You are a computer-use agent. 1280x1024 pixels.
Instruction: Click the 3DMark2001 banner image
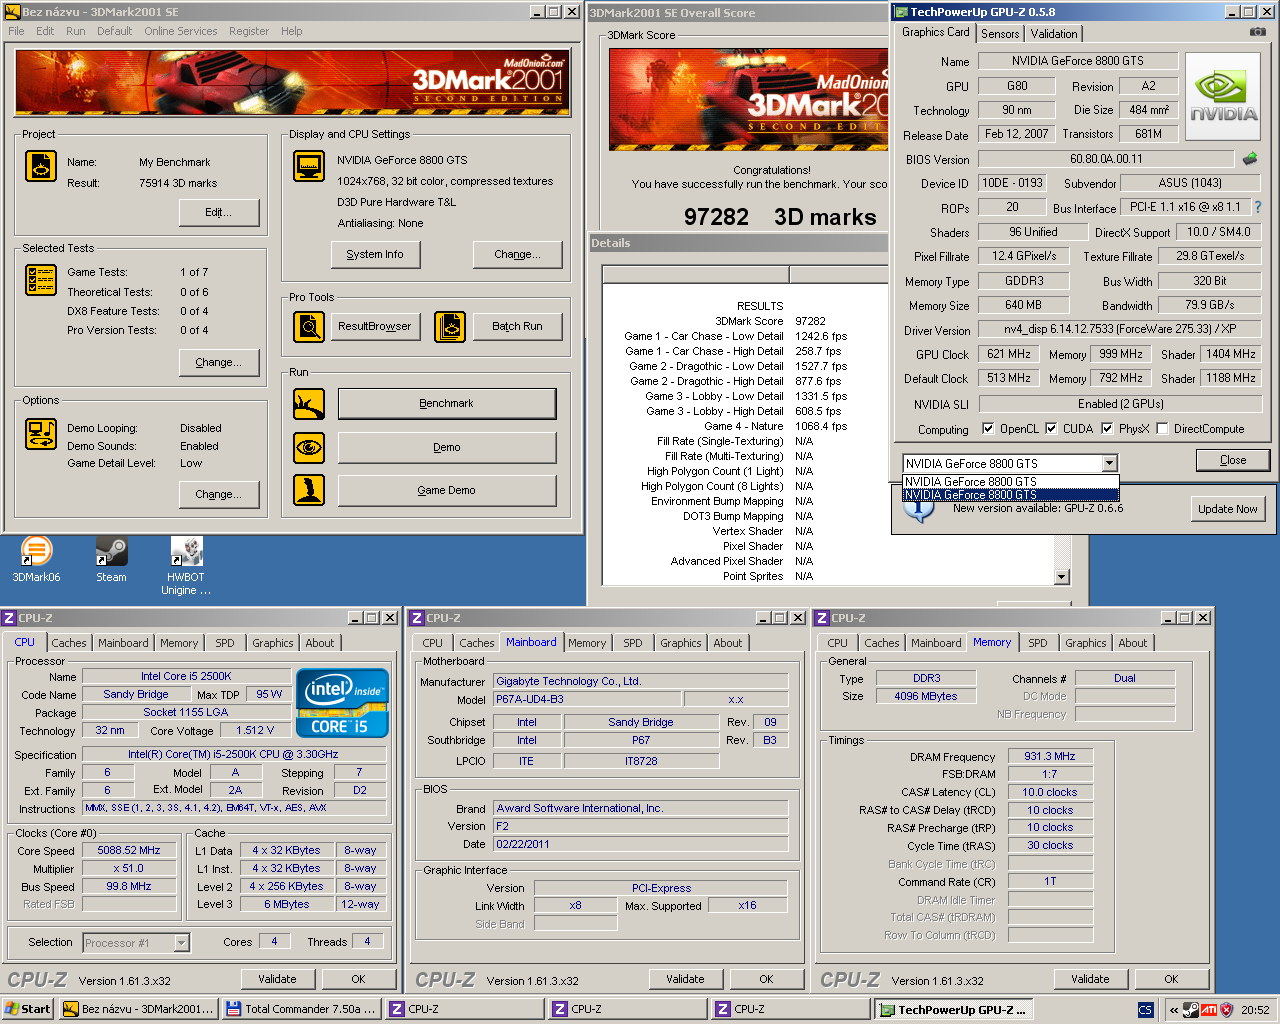293,82
